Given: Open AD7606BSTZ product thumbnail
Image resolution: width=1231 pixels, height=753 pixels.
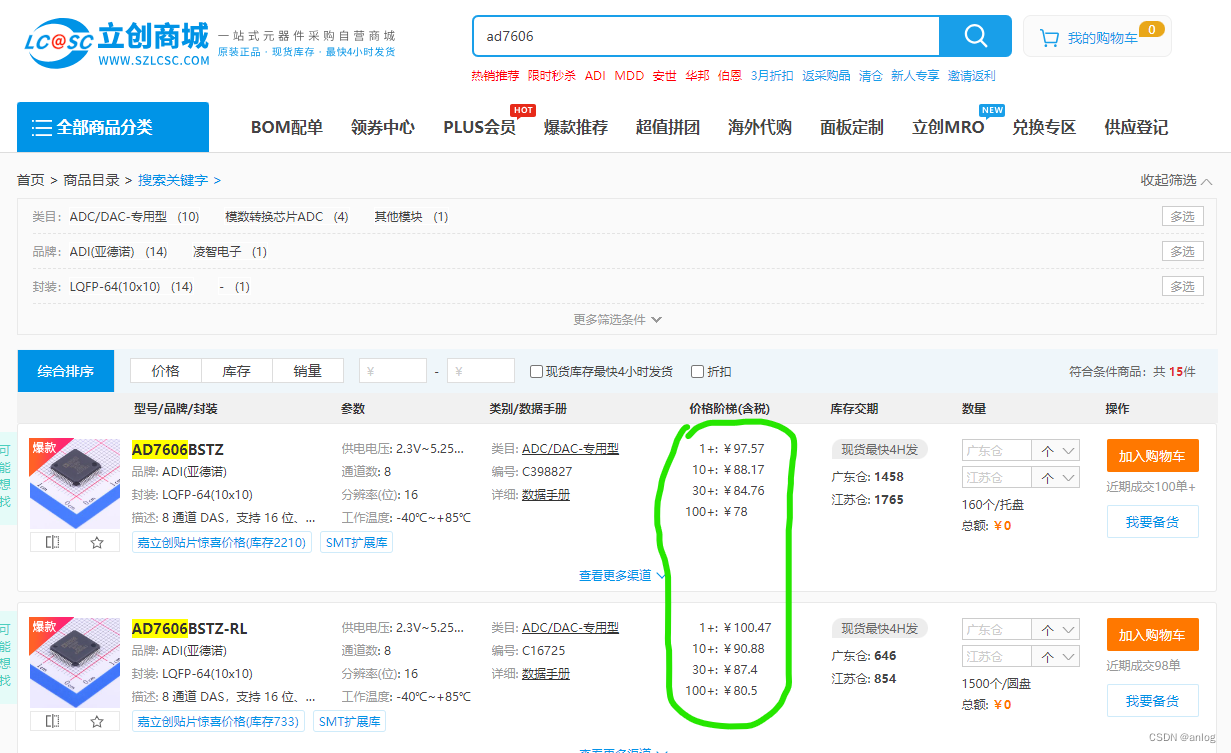Looking at the screenshot, I should [75, 483].
